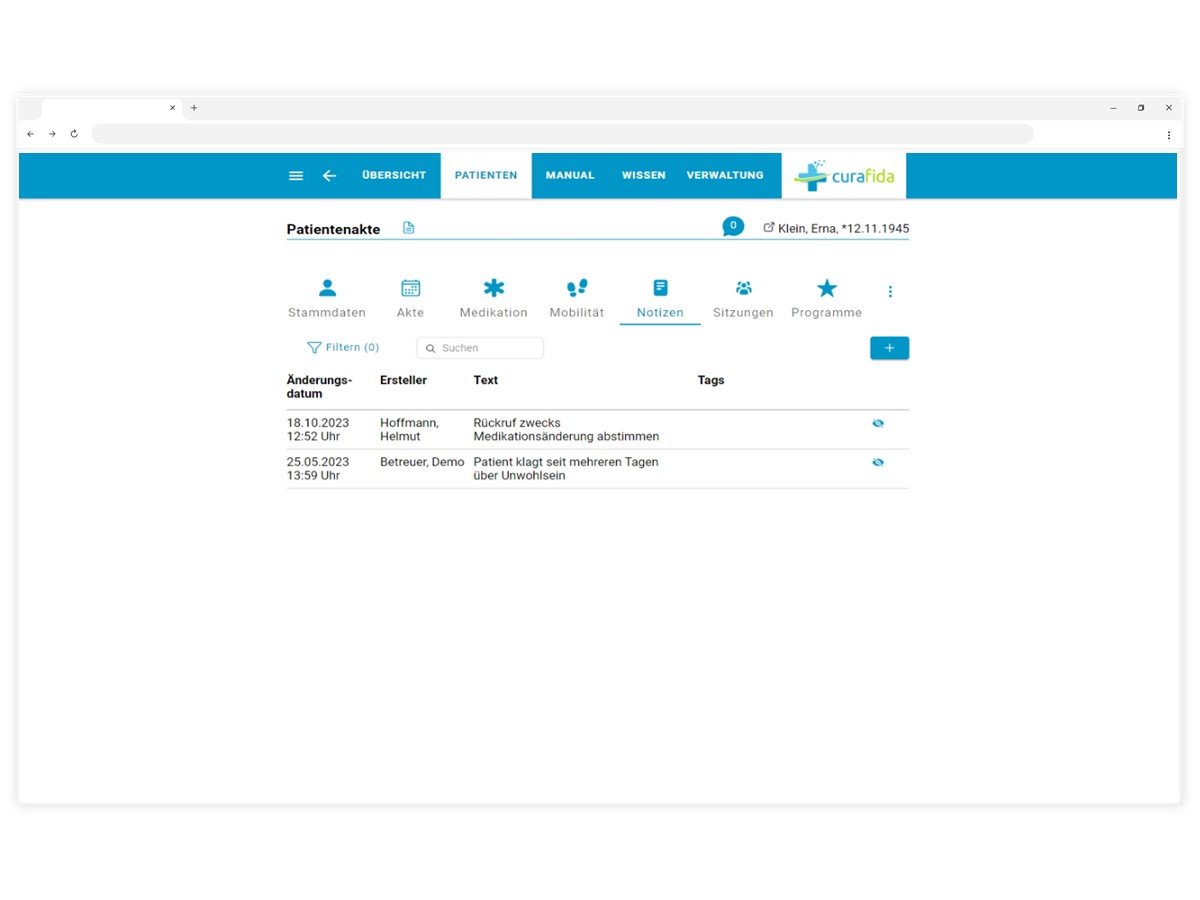Screen dimensions: 1200x900
Task: Click creator Betreuer, Demo
Action: pos(422,462)
